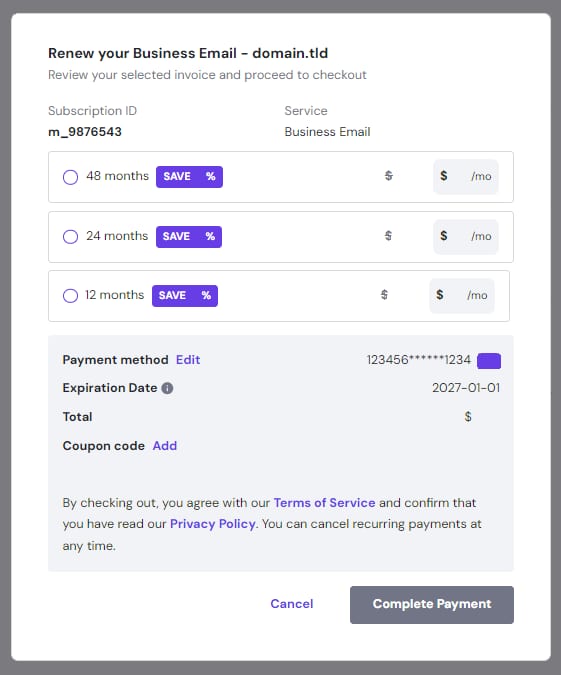Select the 48 months radio option
This screenshot has height=675, width=561.
[x=71, y=177]
